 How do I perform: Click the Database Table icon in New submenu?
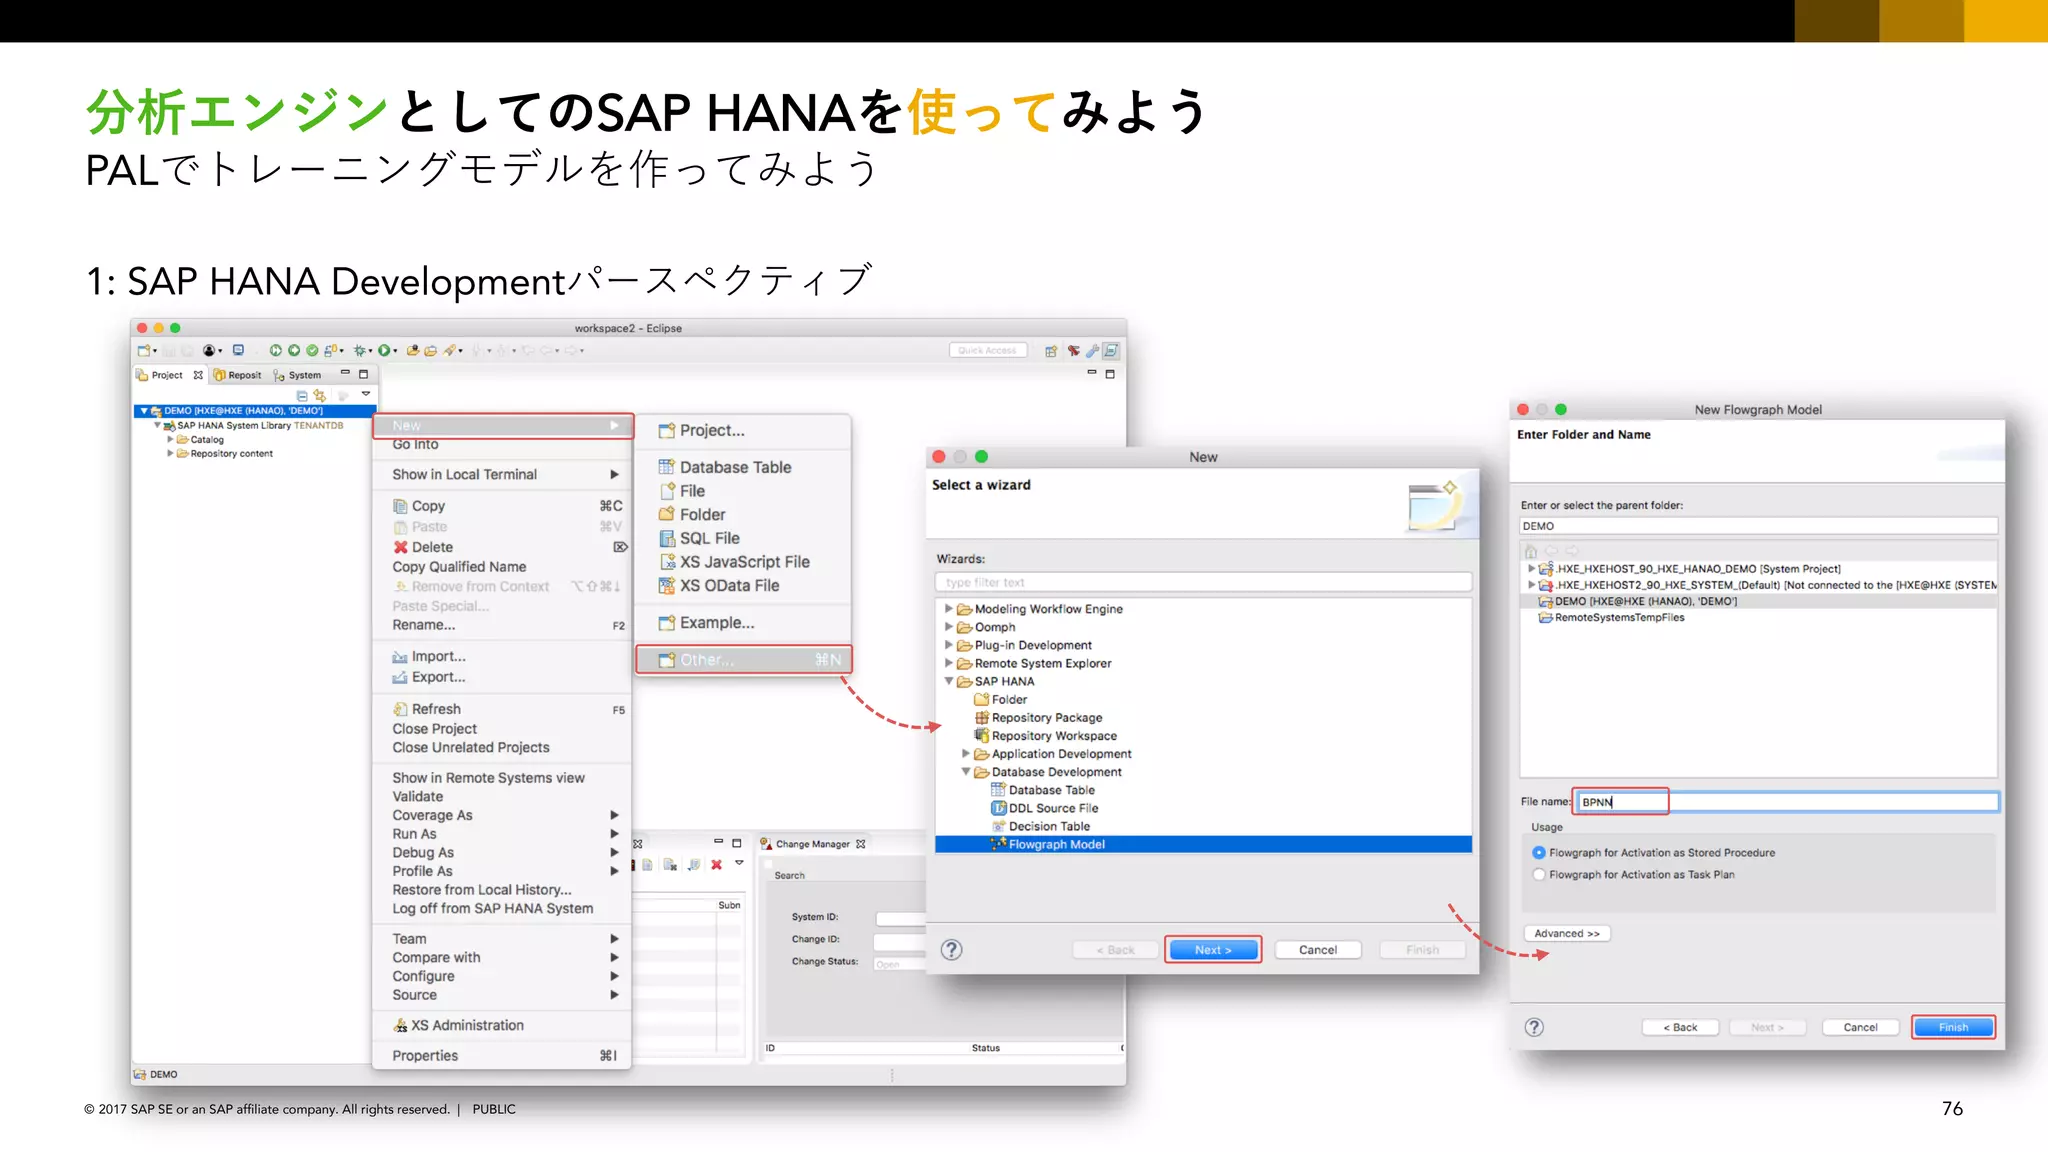point(666,467)
